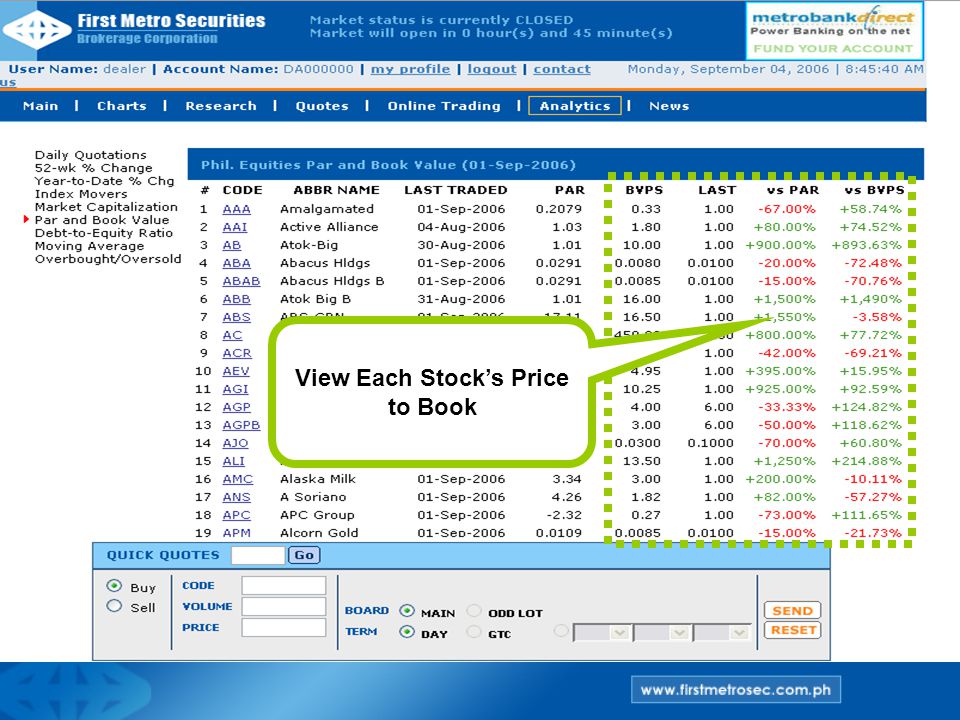Open the ABB stock code link
This screenshot has width=960, height=720.
236,299
